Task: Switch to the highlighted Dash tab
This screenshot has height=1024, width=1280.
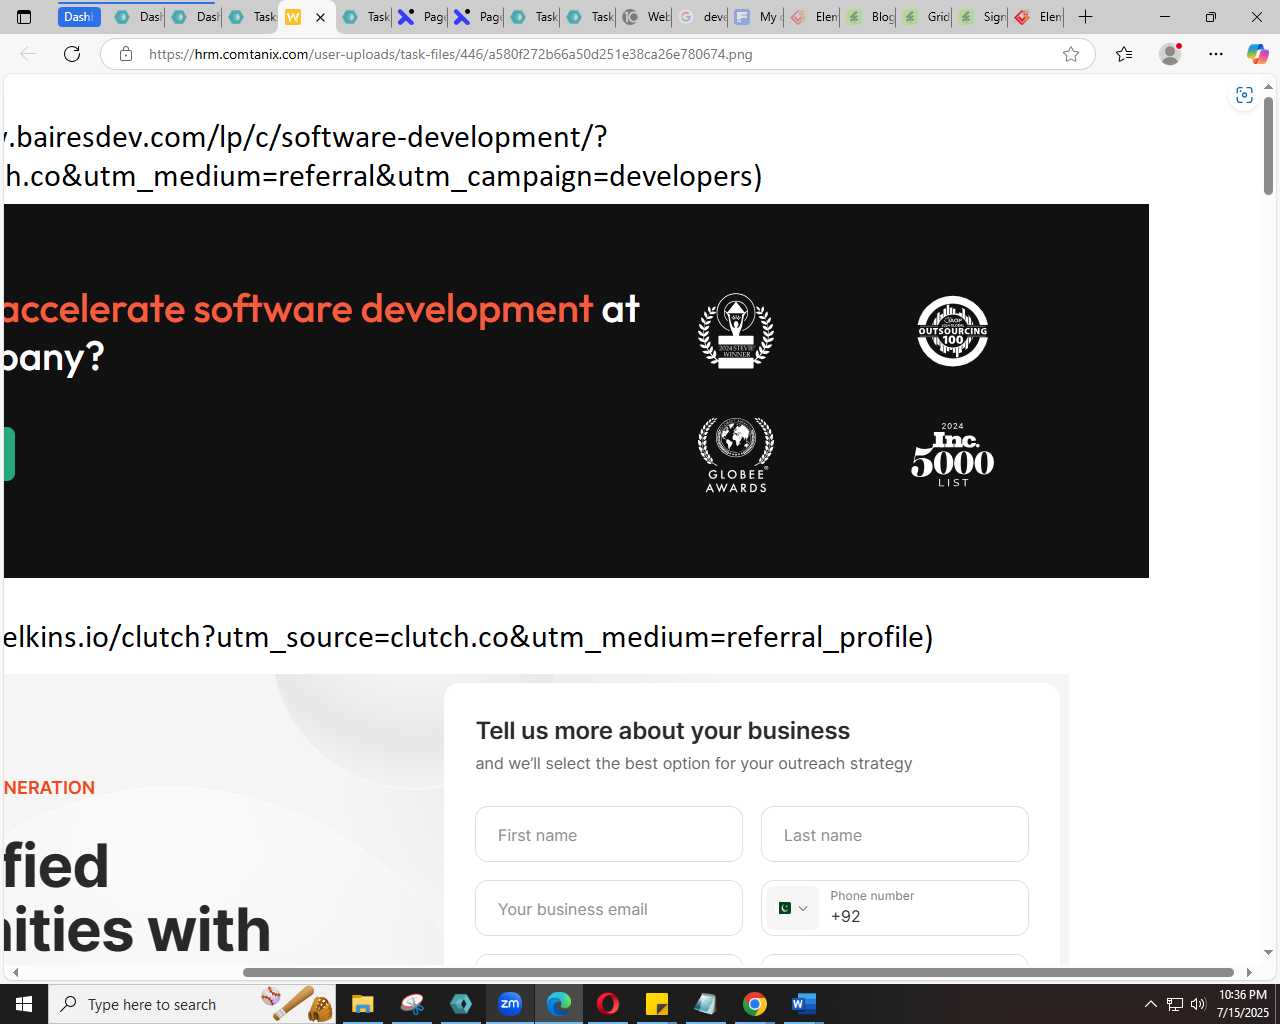Action: (x=79, y=17)
